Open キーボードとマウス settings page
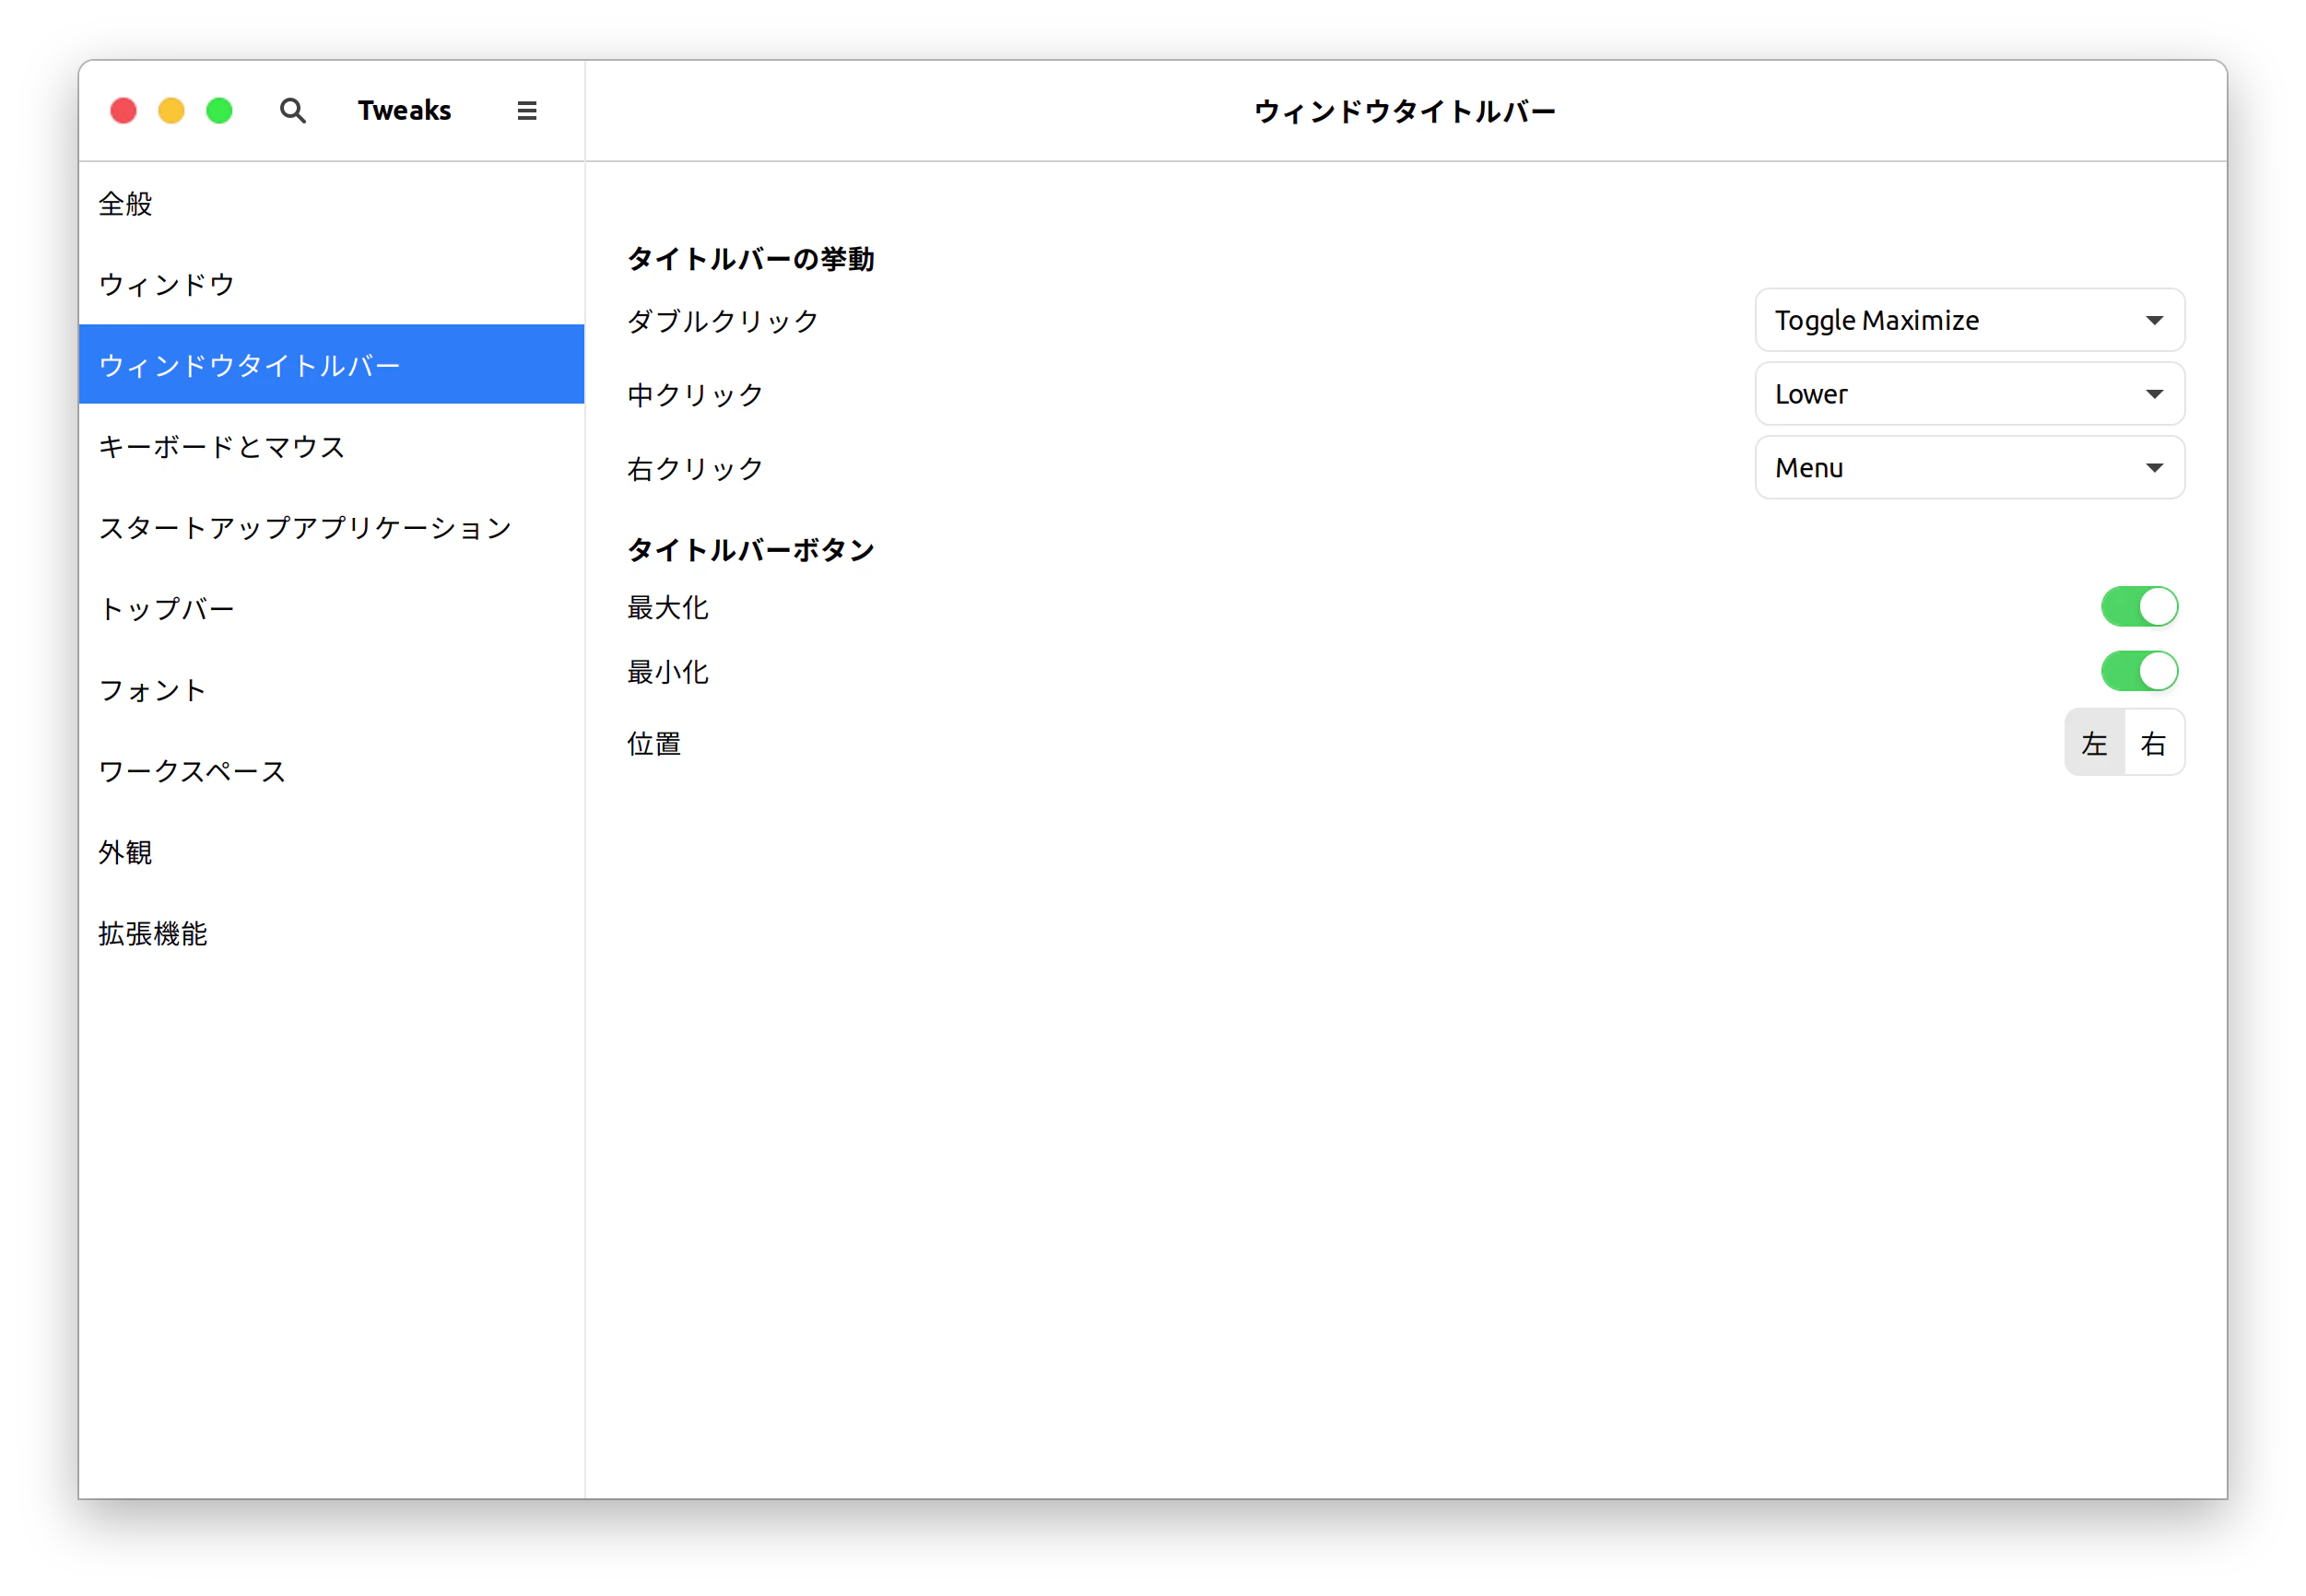 [x=331, y=447]
